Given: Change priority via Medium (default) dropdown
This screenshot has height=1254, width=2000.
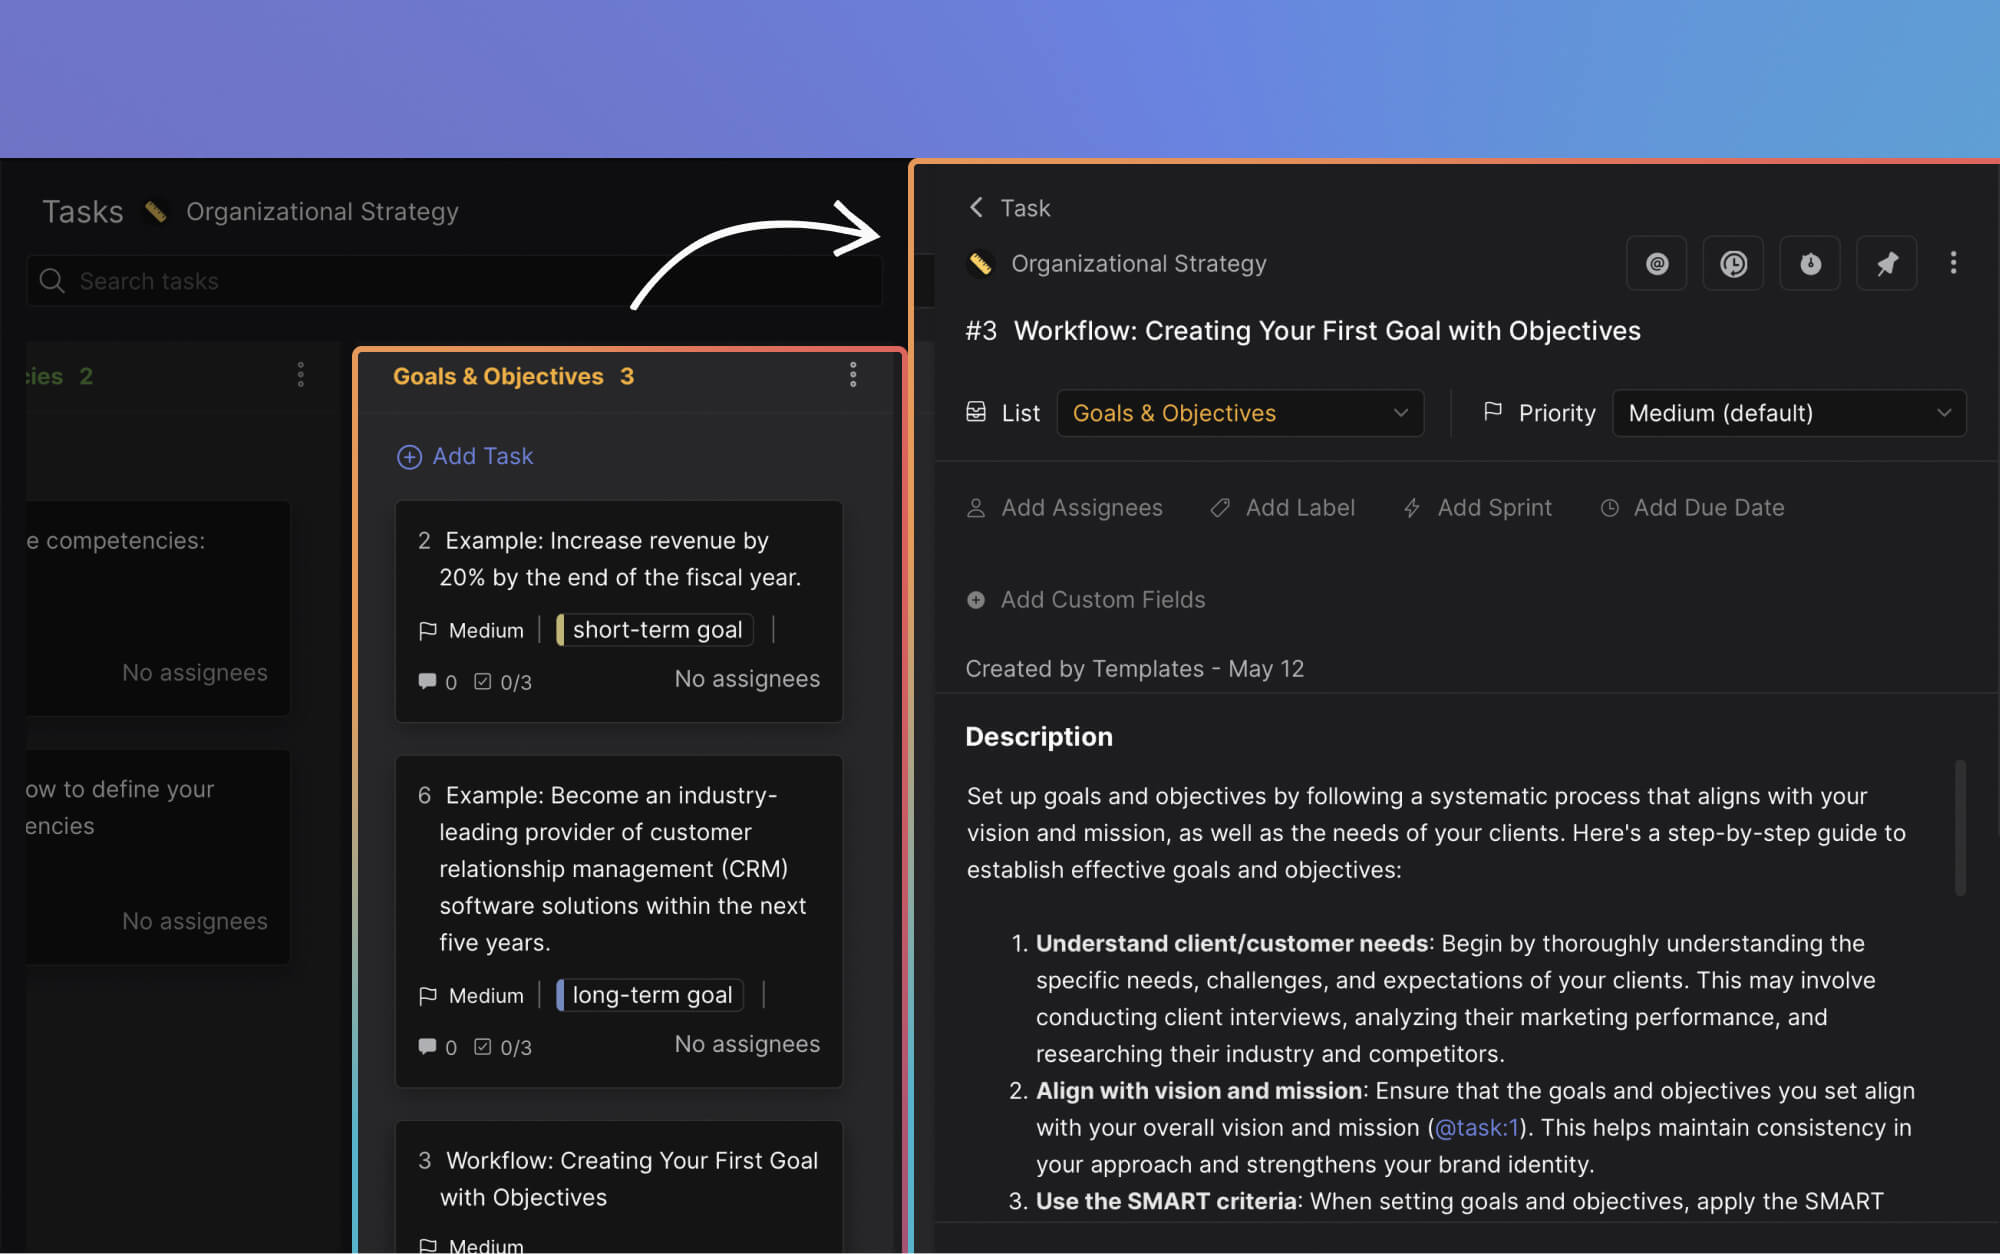Looking at the screenshot, I should click(1789, 412).
